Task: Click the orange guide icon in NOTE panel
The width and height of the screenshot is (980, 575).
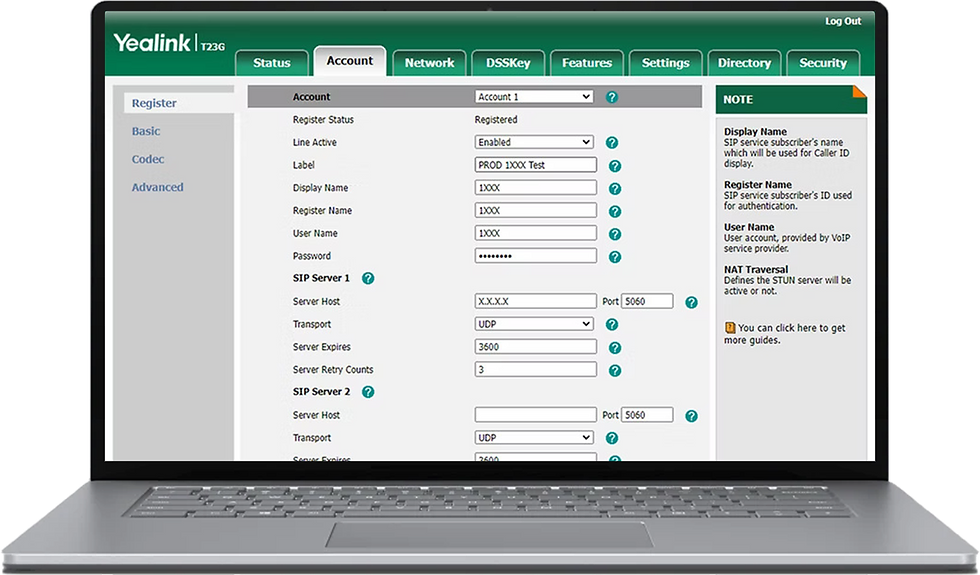Action: (729, 328)
